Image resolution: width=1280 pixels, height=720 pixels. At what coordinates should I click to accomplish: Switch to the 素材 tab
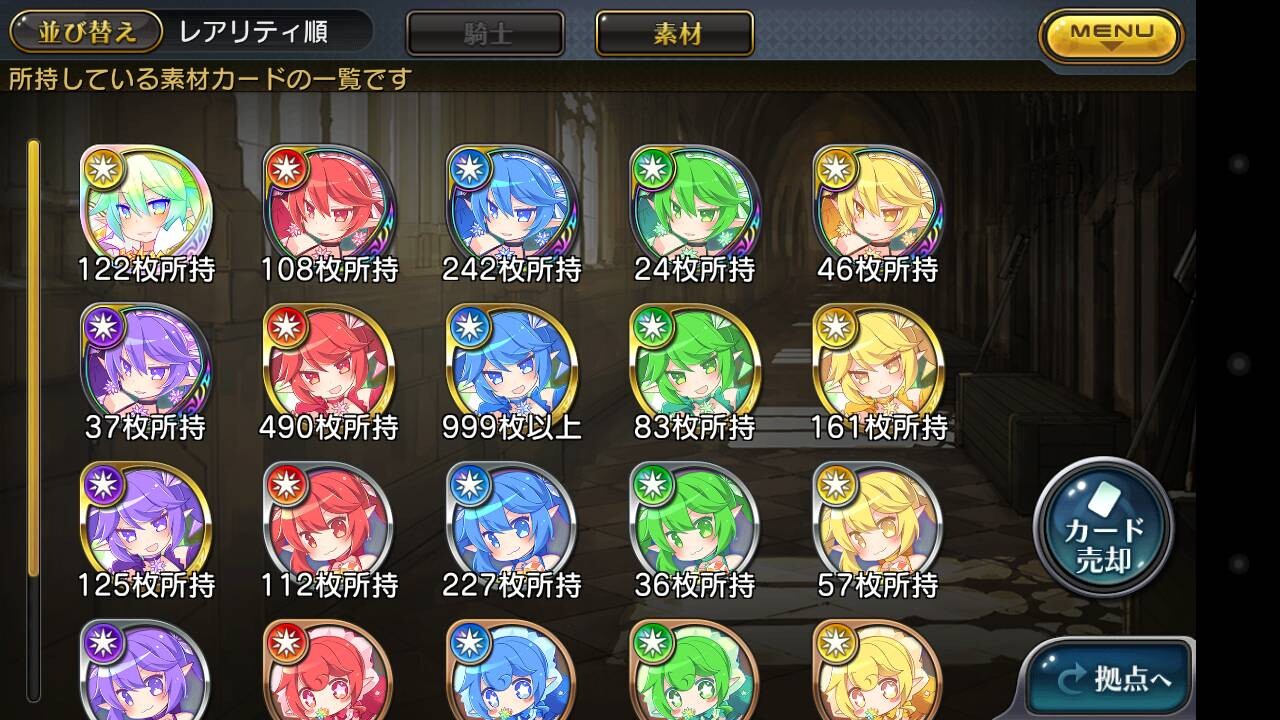coord(675,34)
